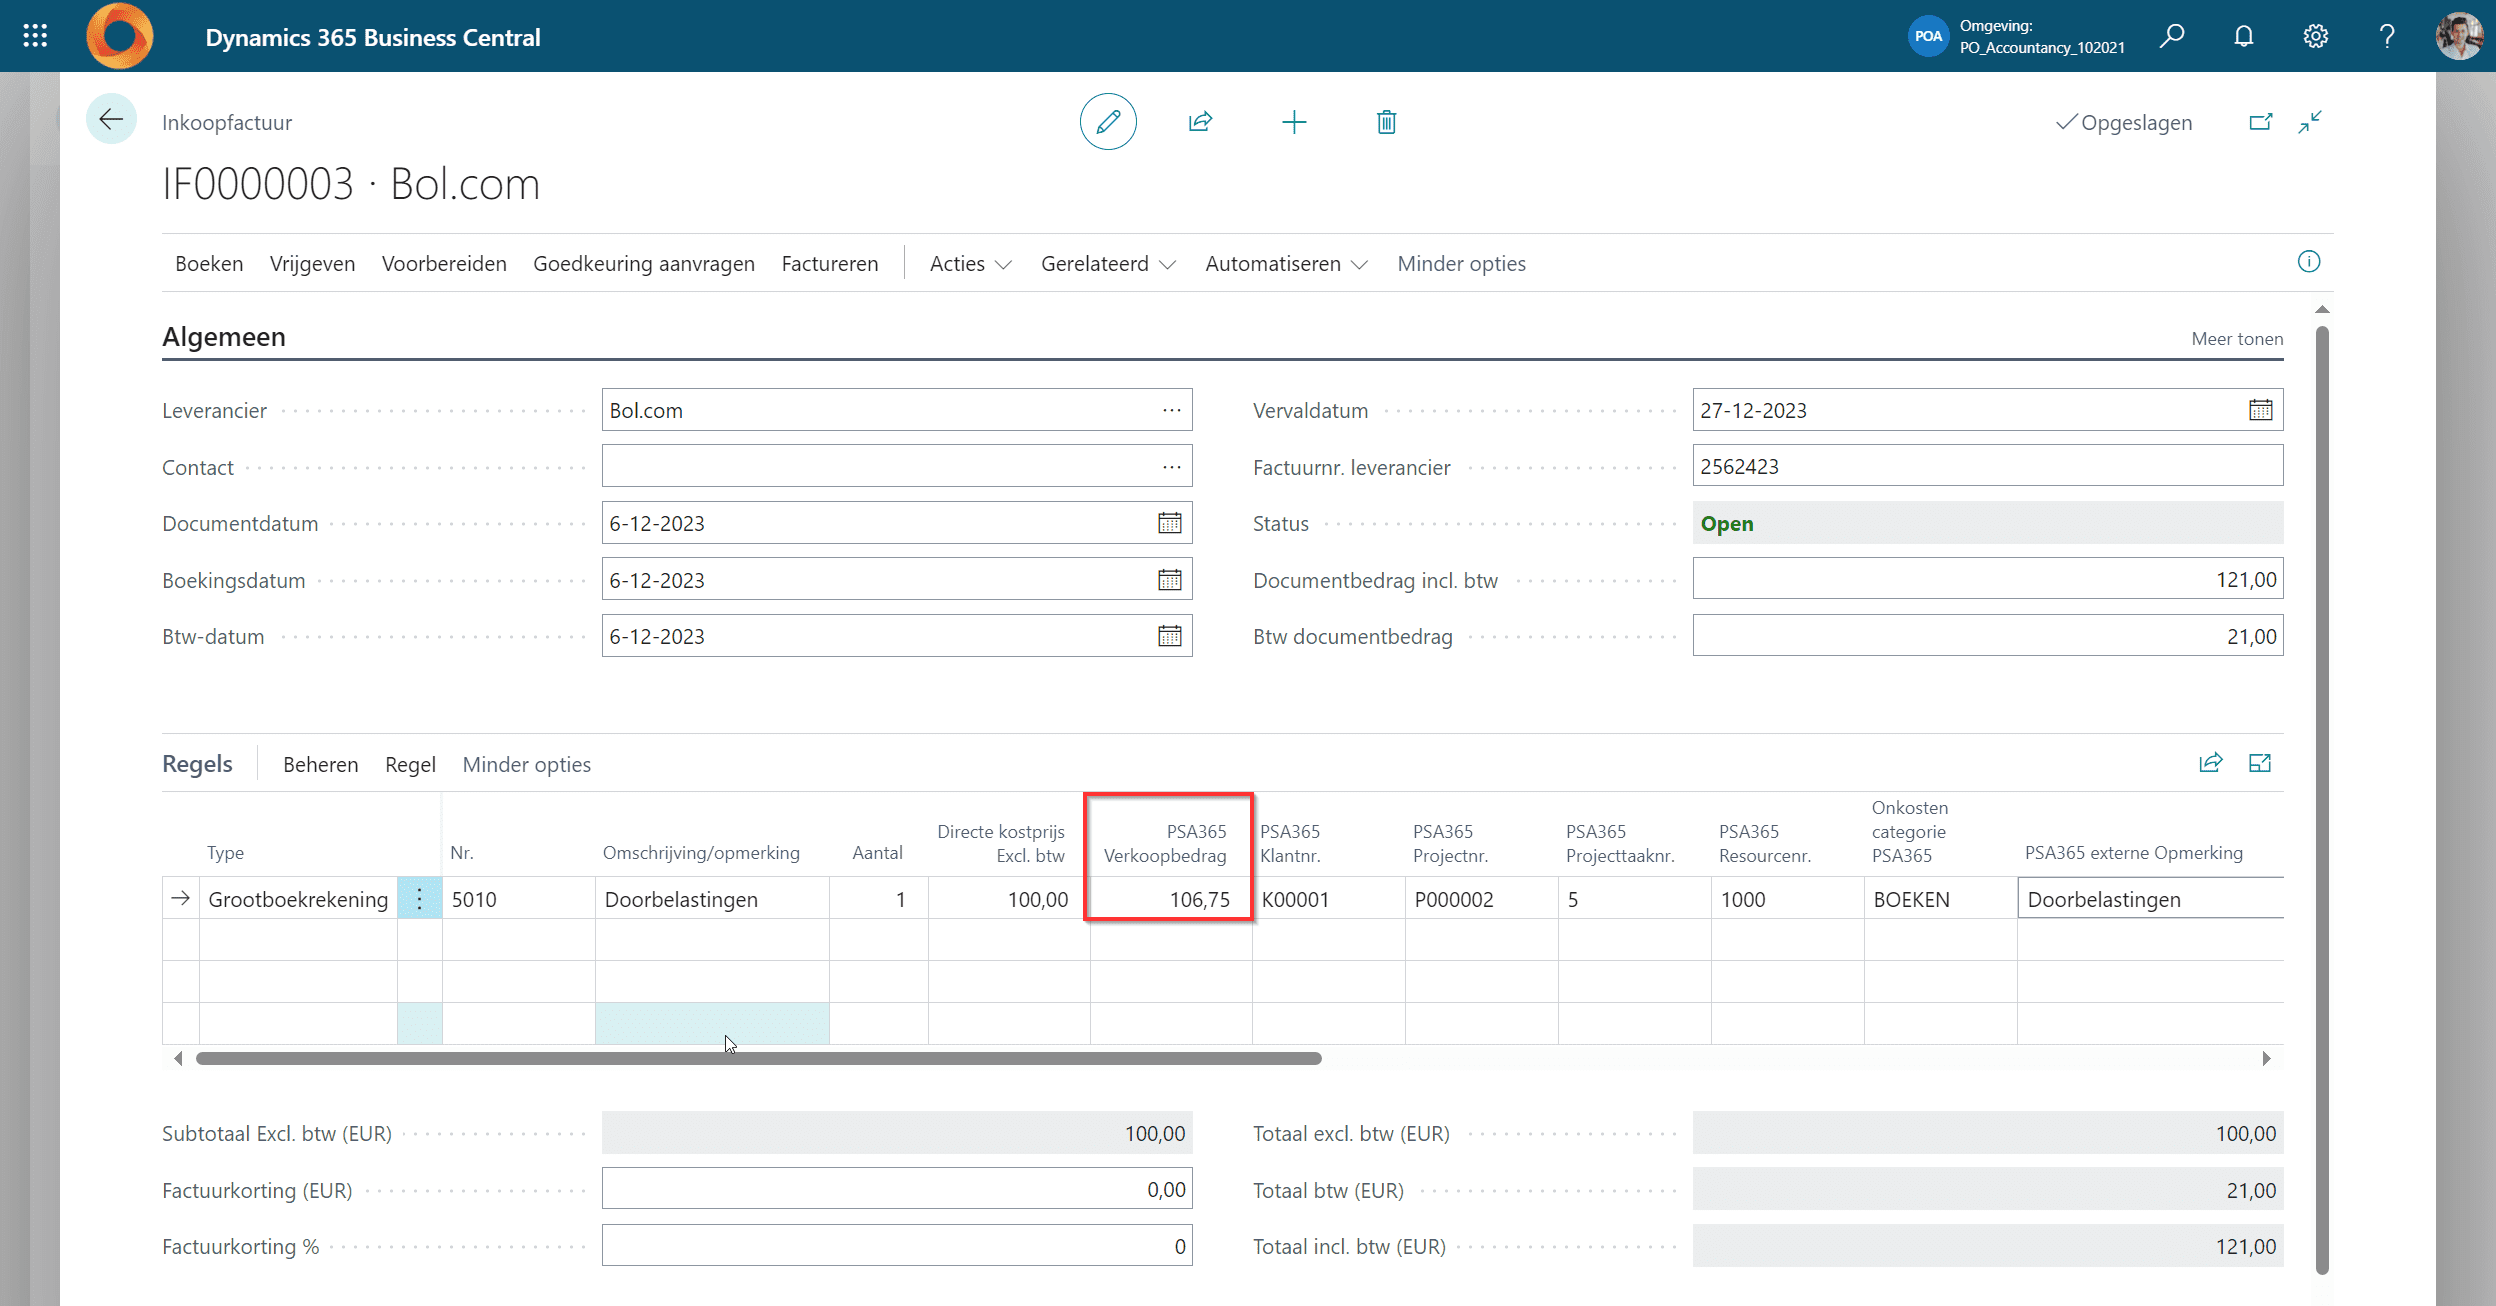The image size is (2496, 1306).
Task: Click the Factuurkorting % field
Action: pos(897,1246)
